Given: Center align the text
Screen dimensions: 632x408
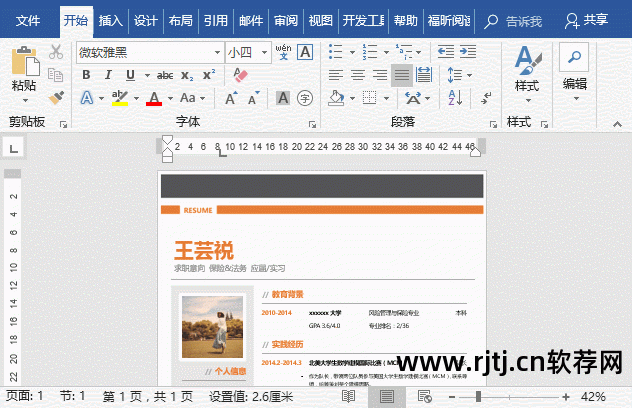Looking at the screenshot, I should click(x=358, y=75).
